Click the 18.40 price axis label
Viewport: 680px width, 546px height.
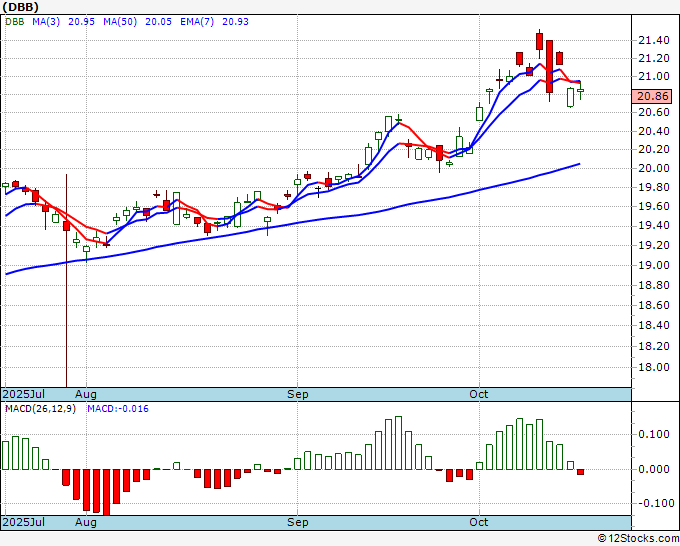click(x=654, y=325)
